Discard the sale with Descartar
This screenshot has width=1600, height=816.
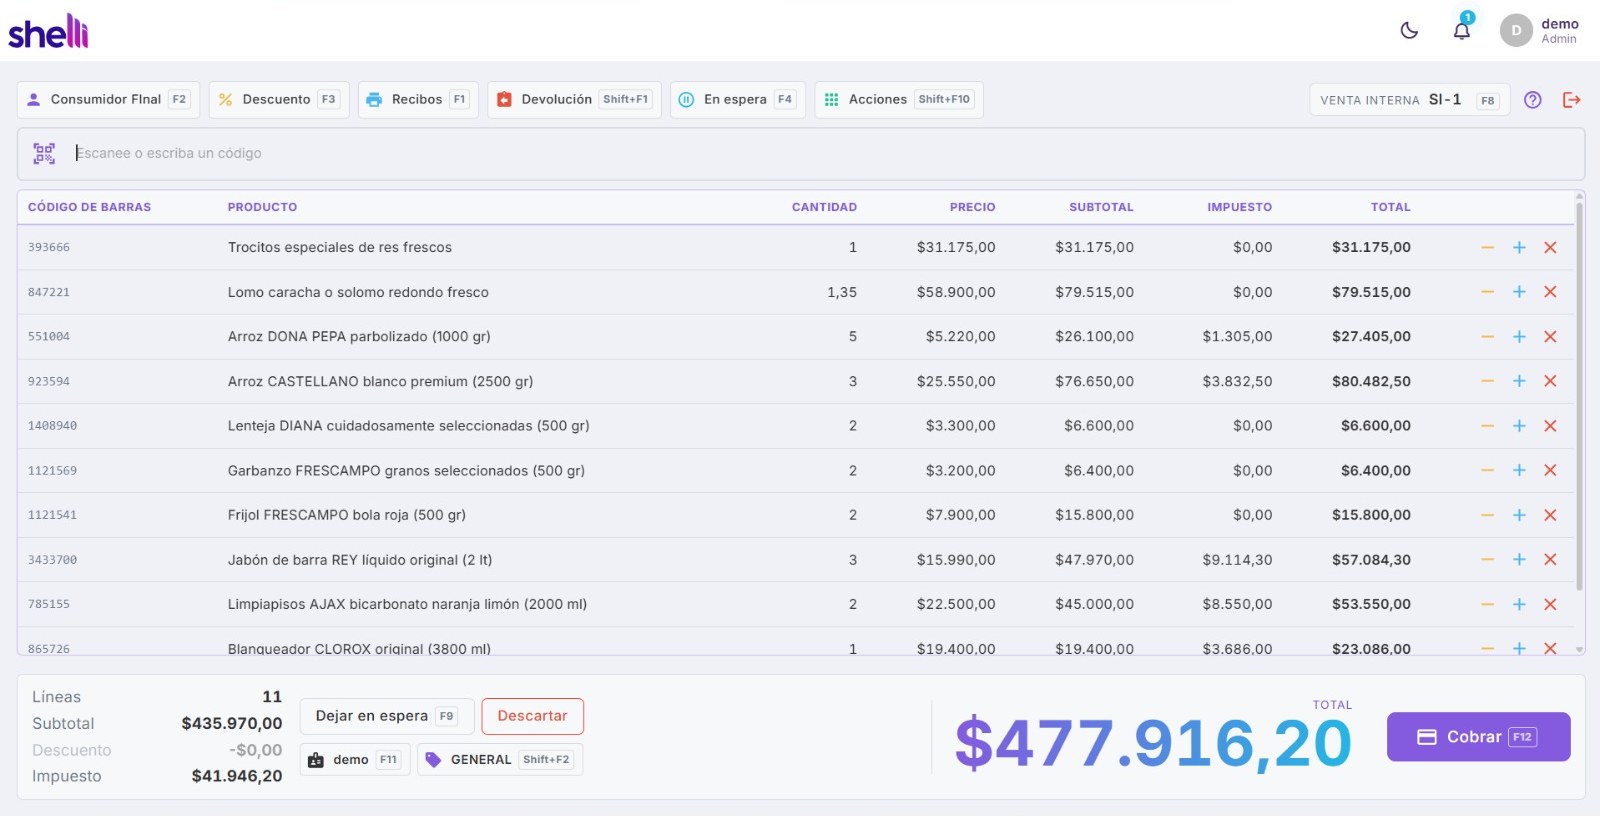pyautogui.click(x=532, y=716)
